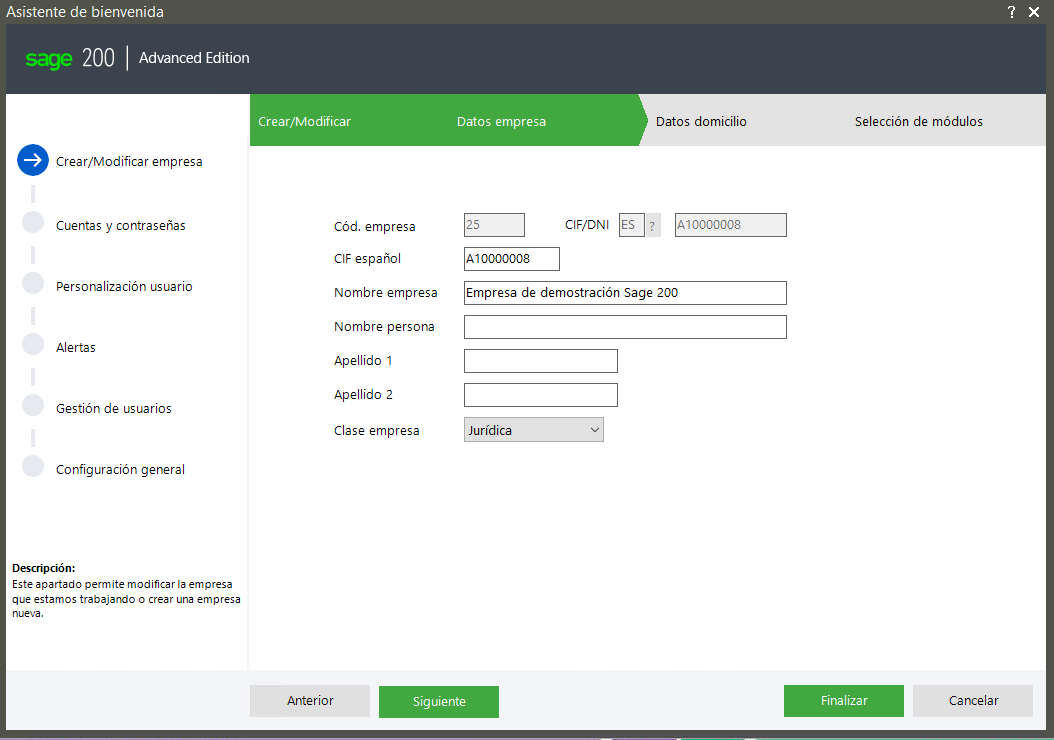The image size is (1054, 740).
Task: Click the Apellido 1 label
Action: [363, 361]
